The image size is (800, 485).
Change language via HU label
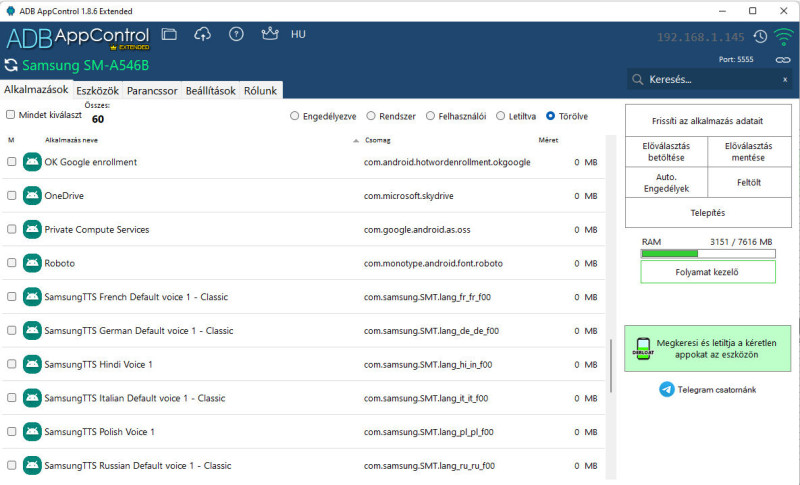pyautogui.click(x=298, y=34)
